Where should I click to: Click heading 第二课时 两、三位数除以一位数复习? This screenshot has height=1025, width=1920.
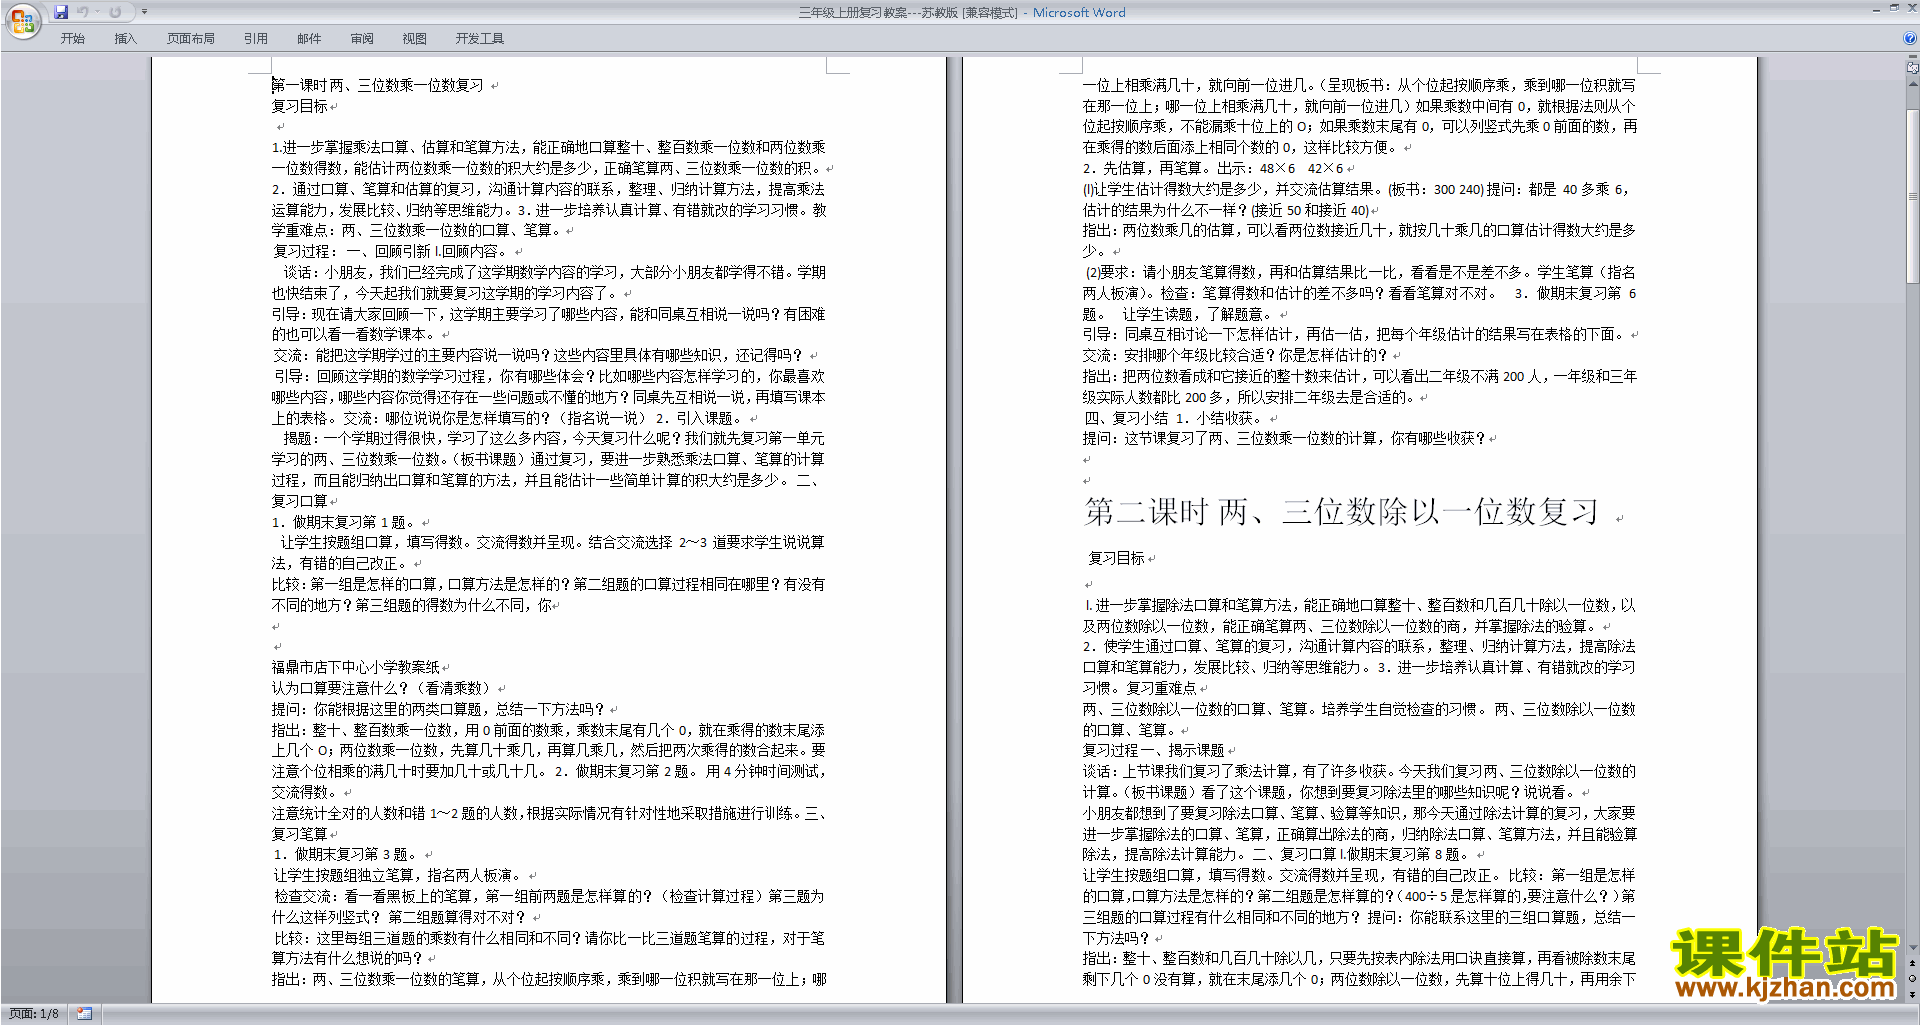pyautogui.click(x=1341, y=512)
